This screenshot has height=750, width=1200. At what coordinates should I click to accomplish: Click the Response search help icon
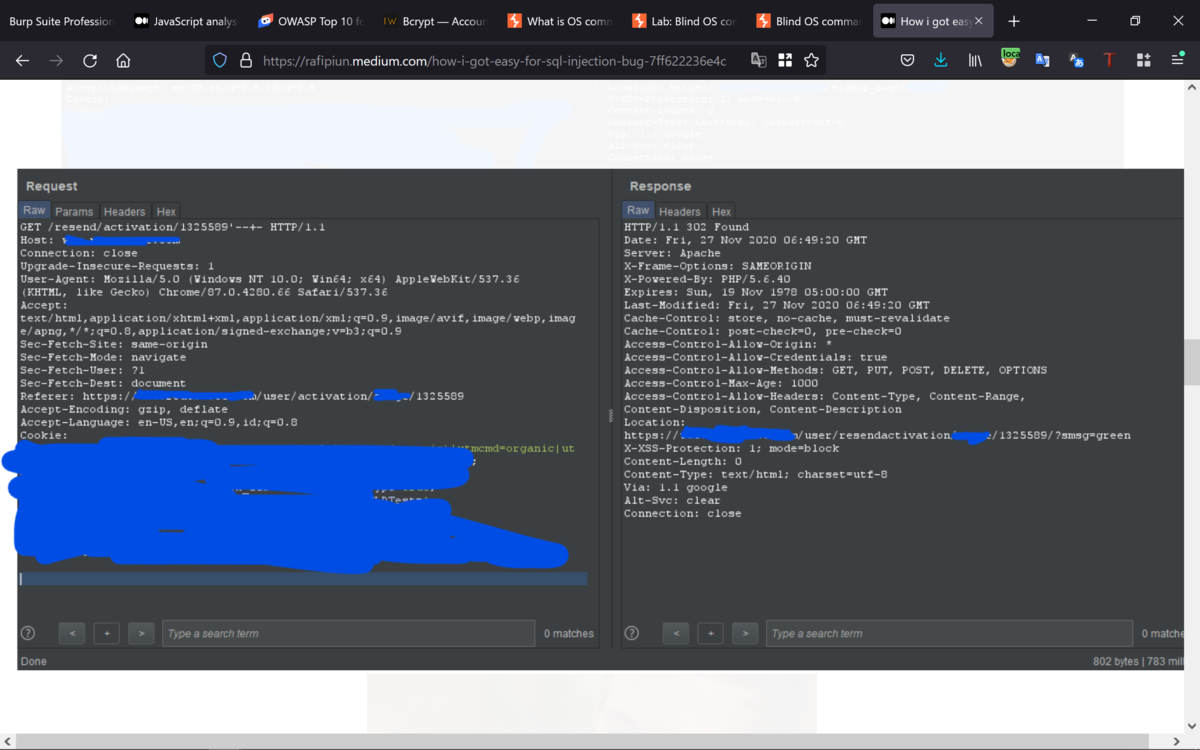pos(632,633)
